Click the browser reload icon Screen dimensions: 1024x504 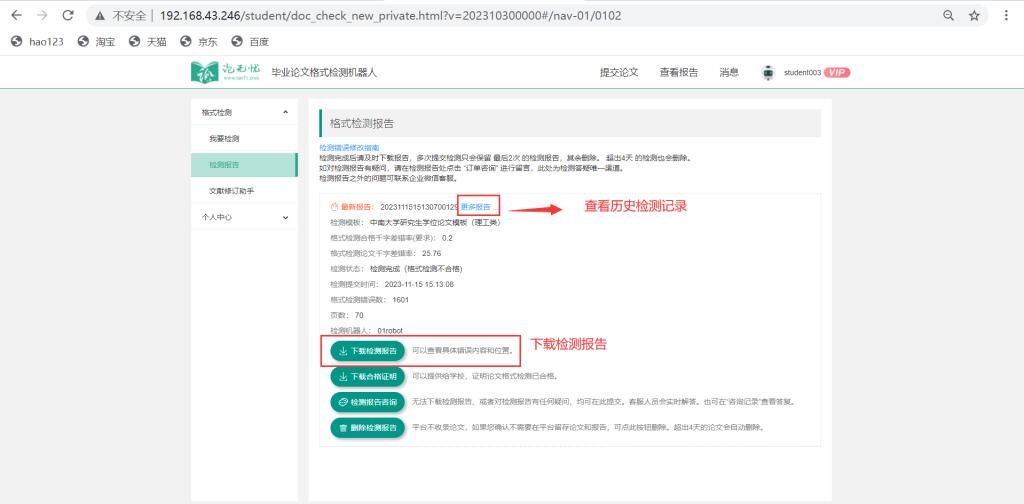[68, 16]
